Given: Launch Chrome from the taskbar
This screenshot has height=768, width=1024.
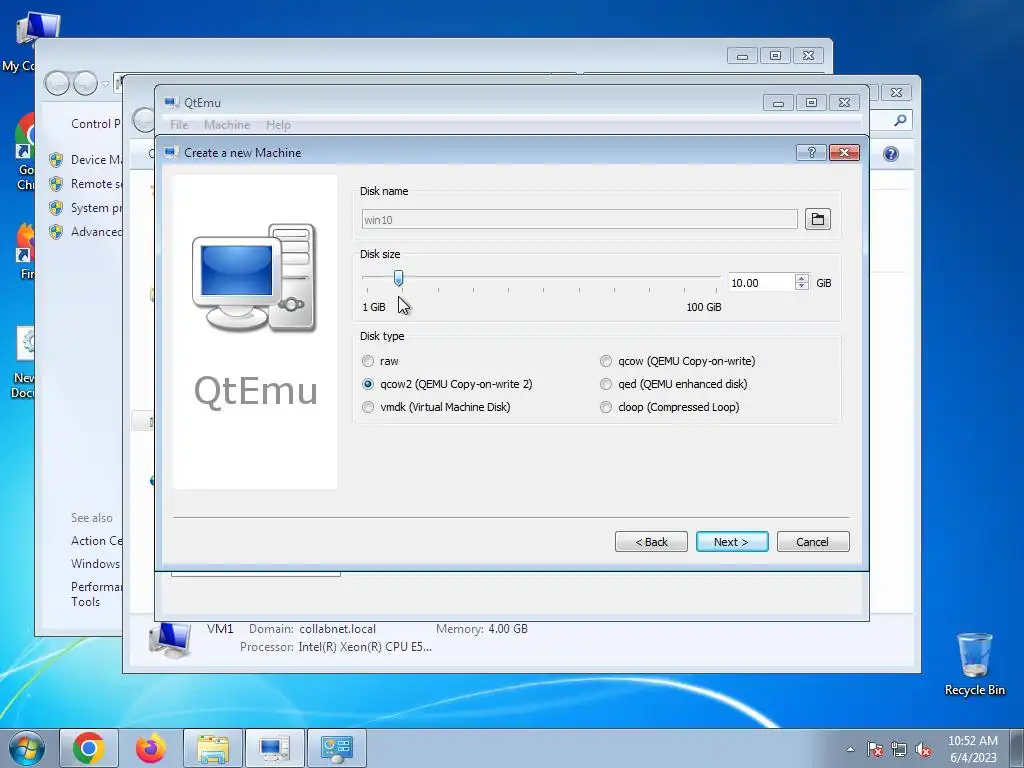Looking at the screenshot, I should (x=89, y=748).
